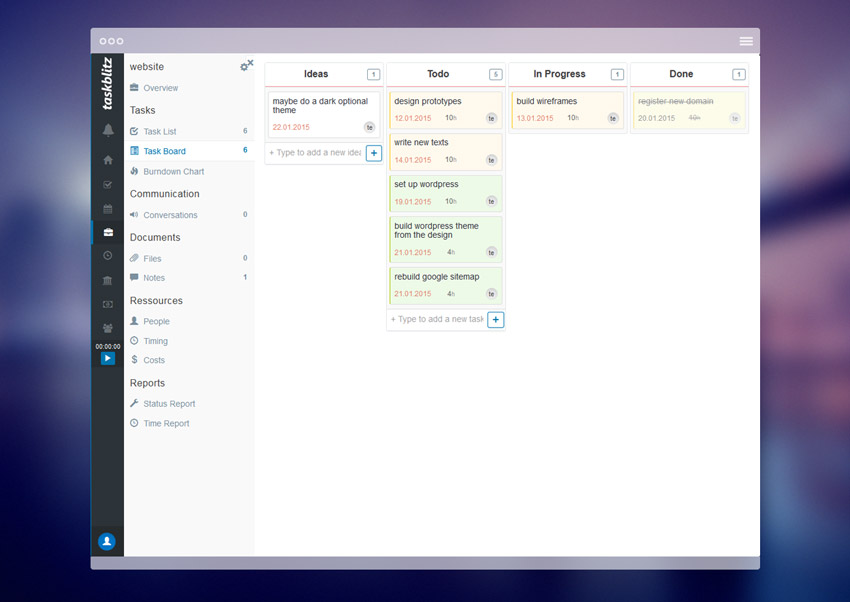Open the calendar icon in sidebar
This screenshot has height=602, width=850.
coord(107,209)
